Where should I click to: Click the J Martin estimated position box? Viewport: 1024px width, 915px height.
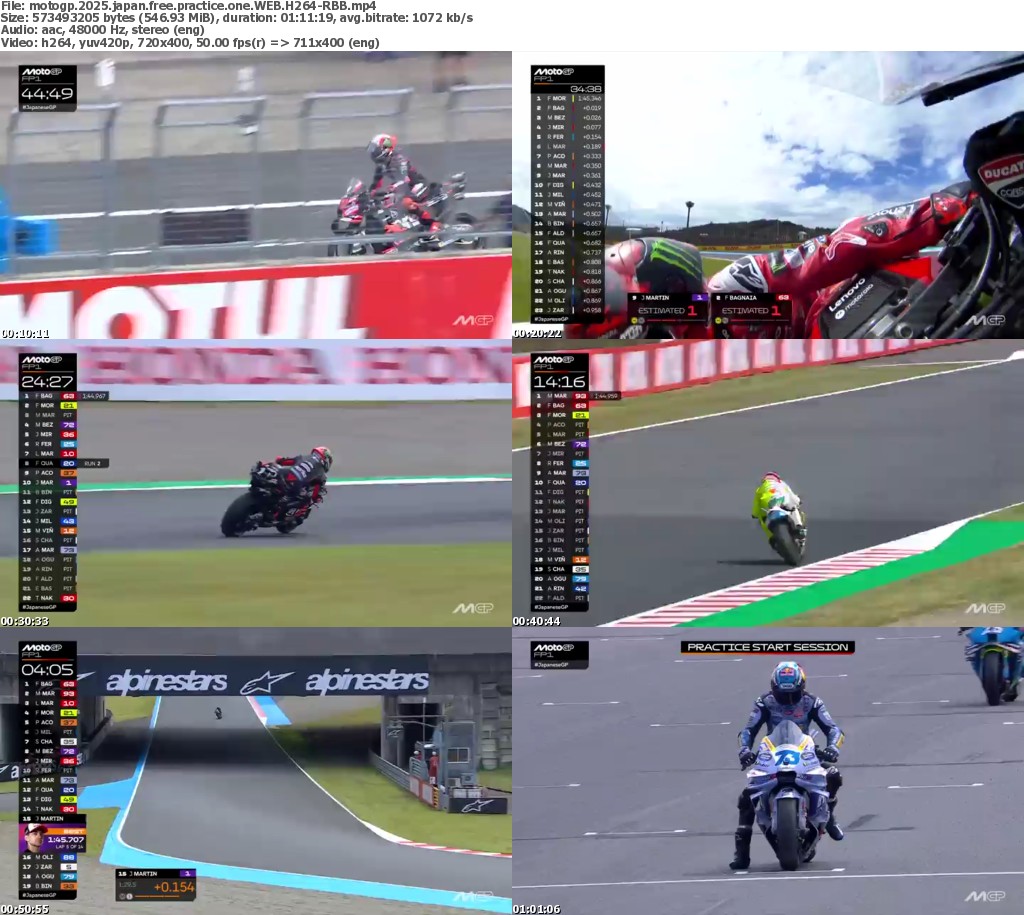tap(667, 305)
